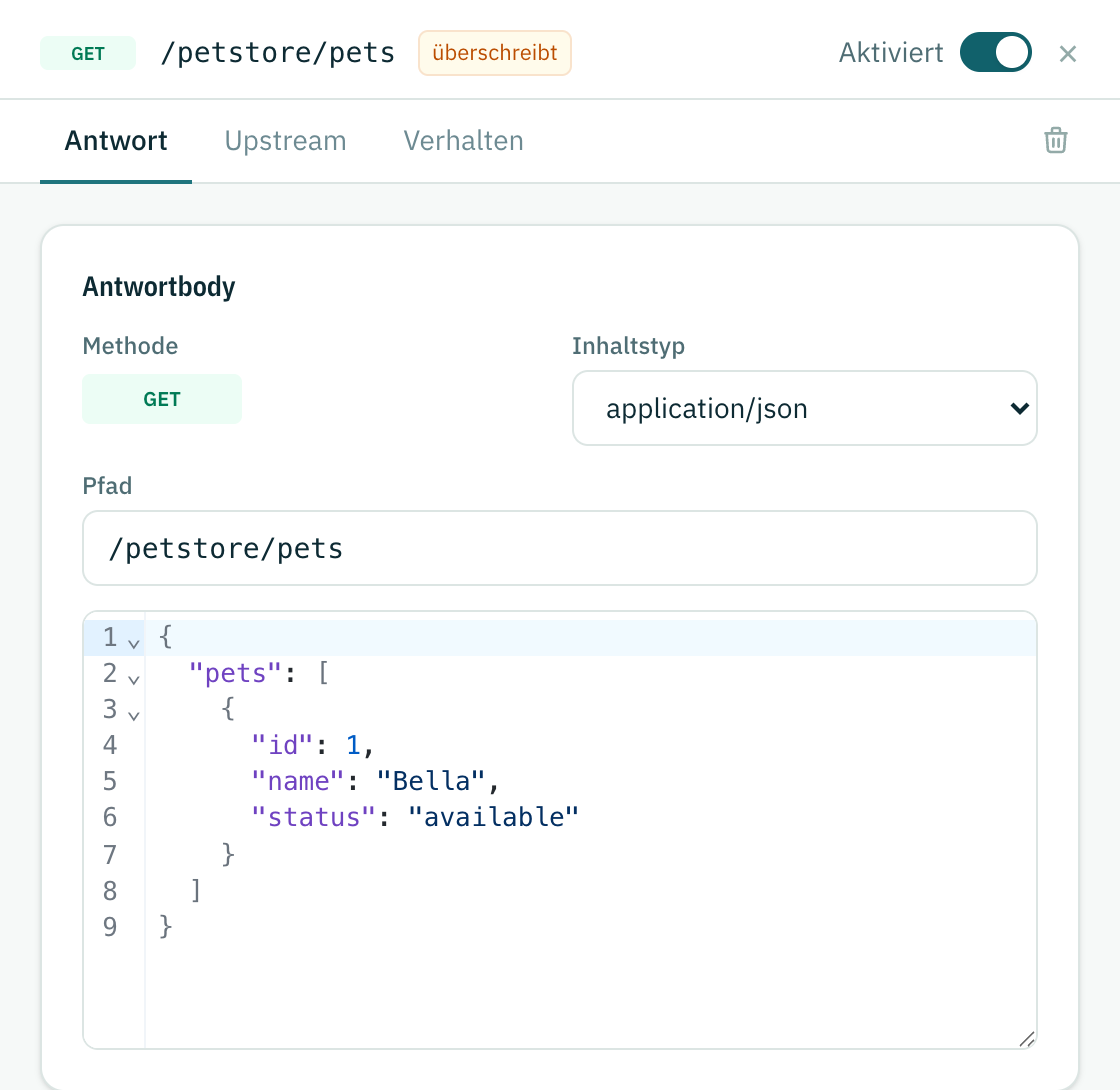Collapse the "pets" array on line 2
The width and height of the screenshot is (1120, 1090).
[134, 679]
